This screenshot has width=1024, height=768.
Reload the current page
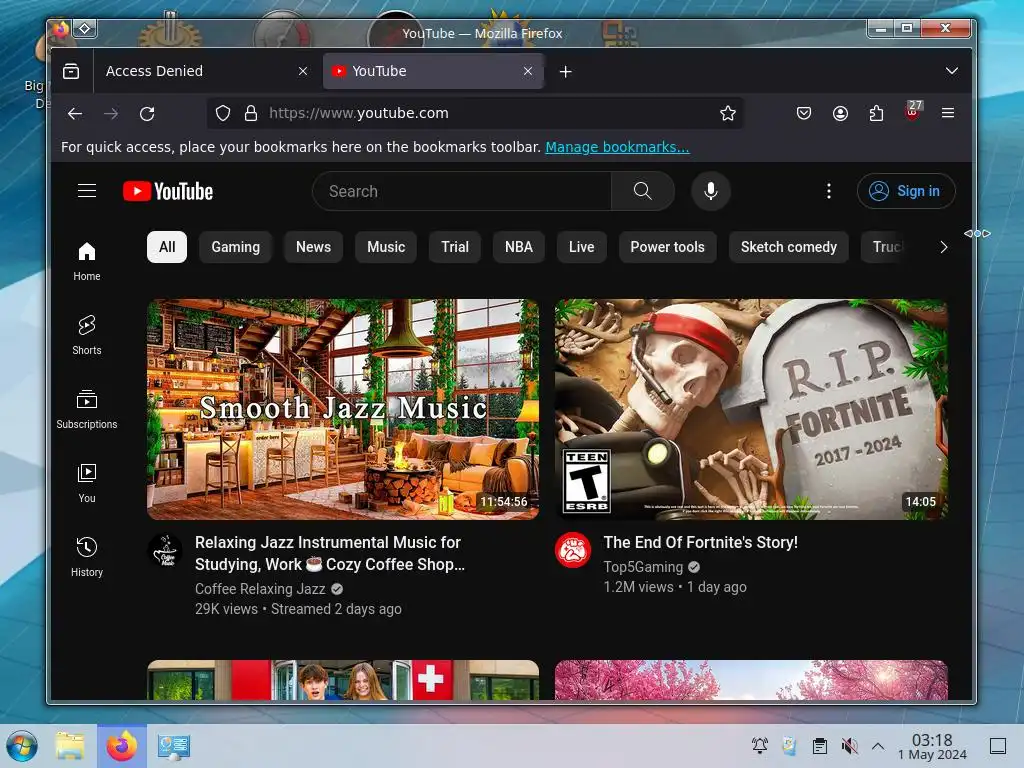pyautogui.click(x=147, y=114)
